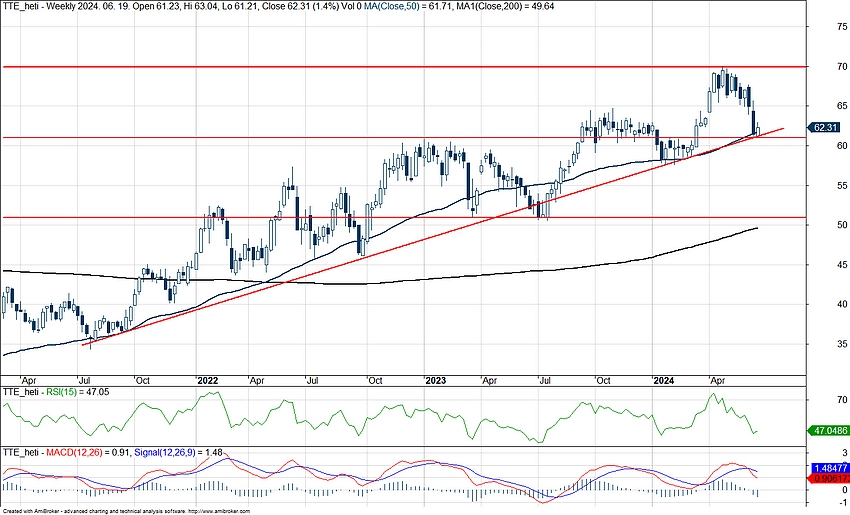Click the 2023 year label on time axis
The height and width of the screenshot is (515, 850).
click(x=435, y=381)
